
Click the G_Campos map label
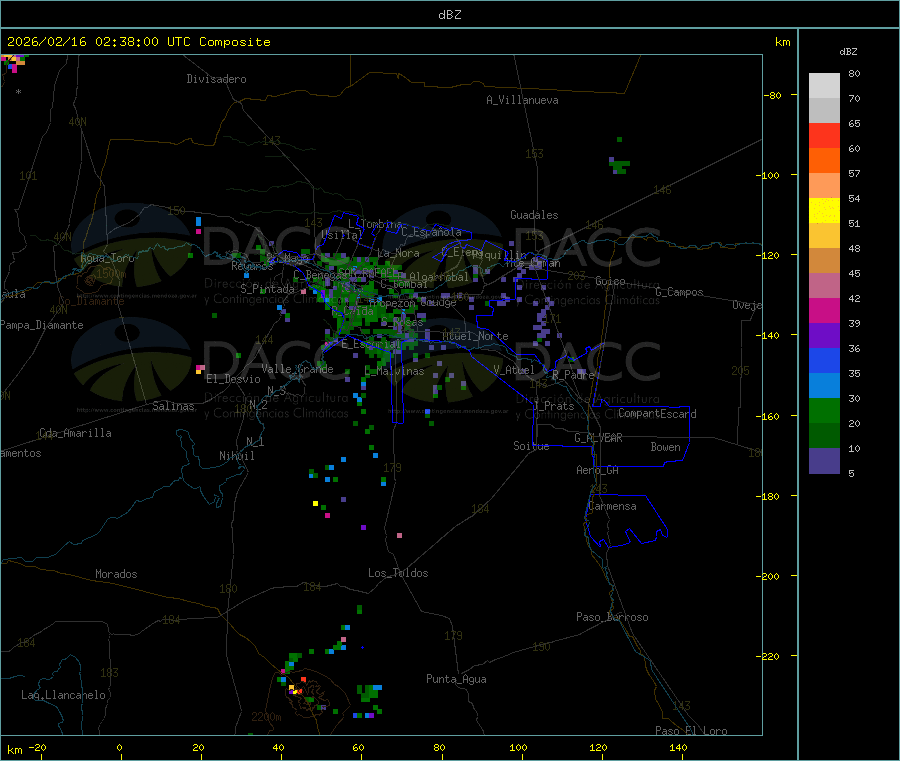pos(679,292)
